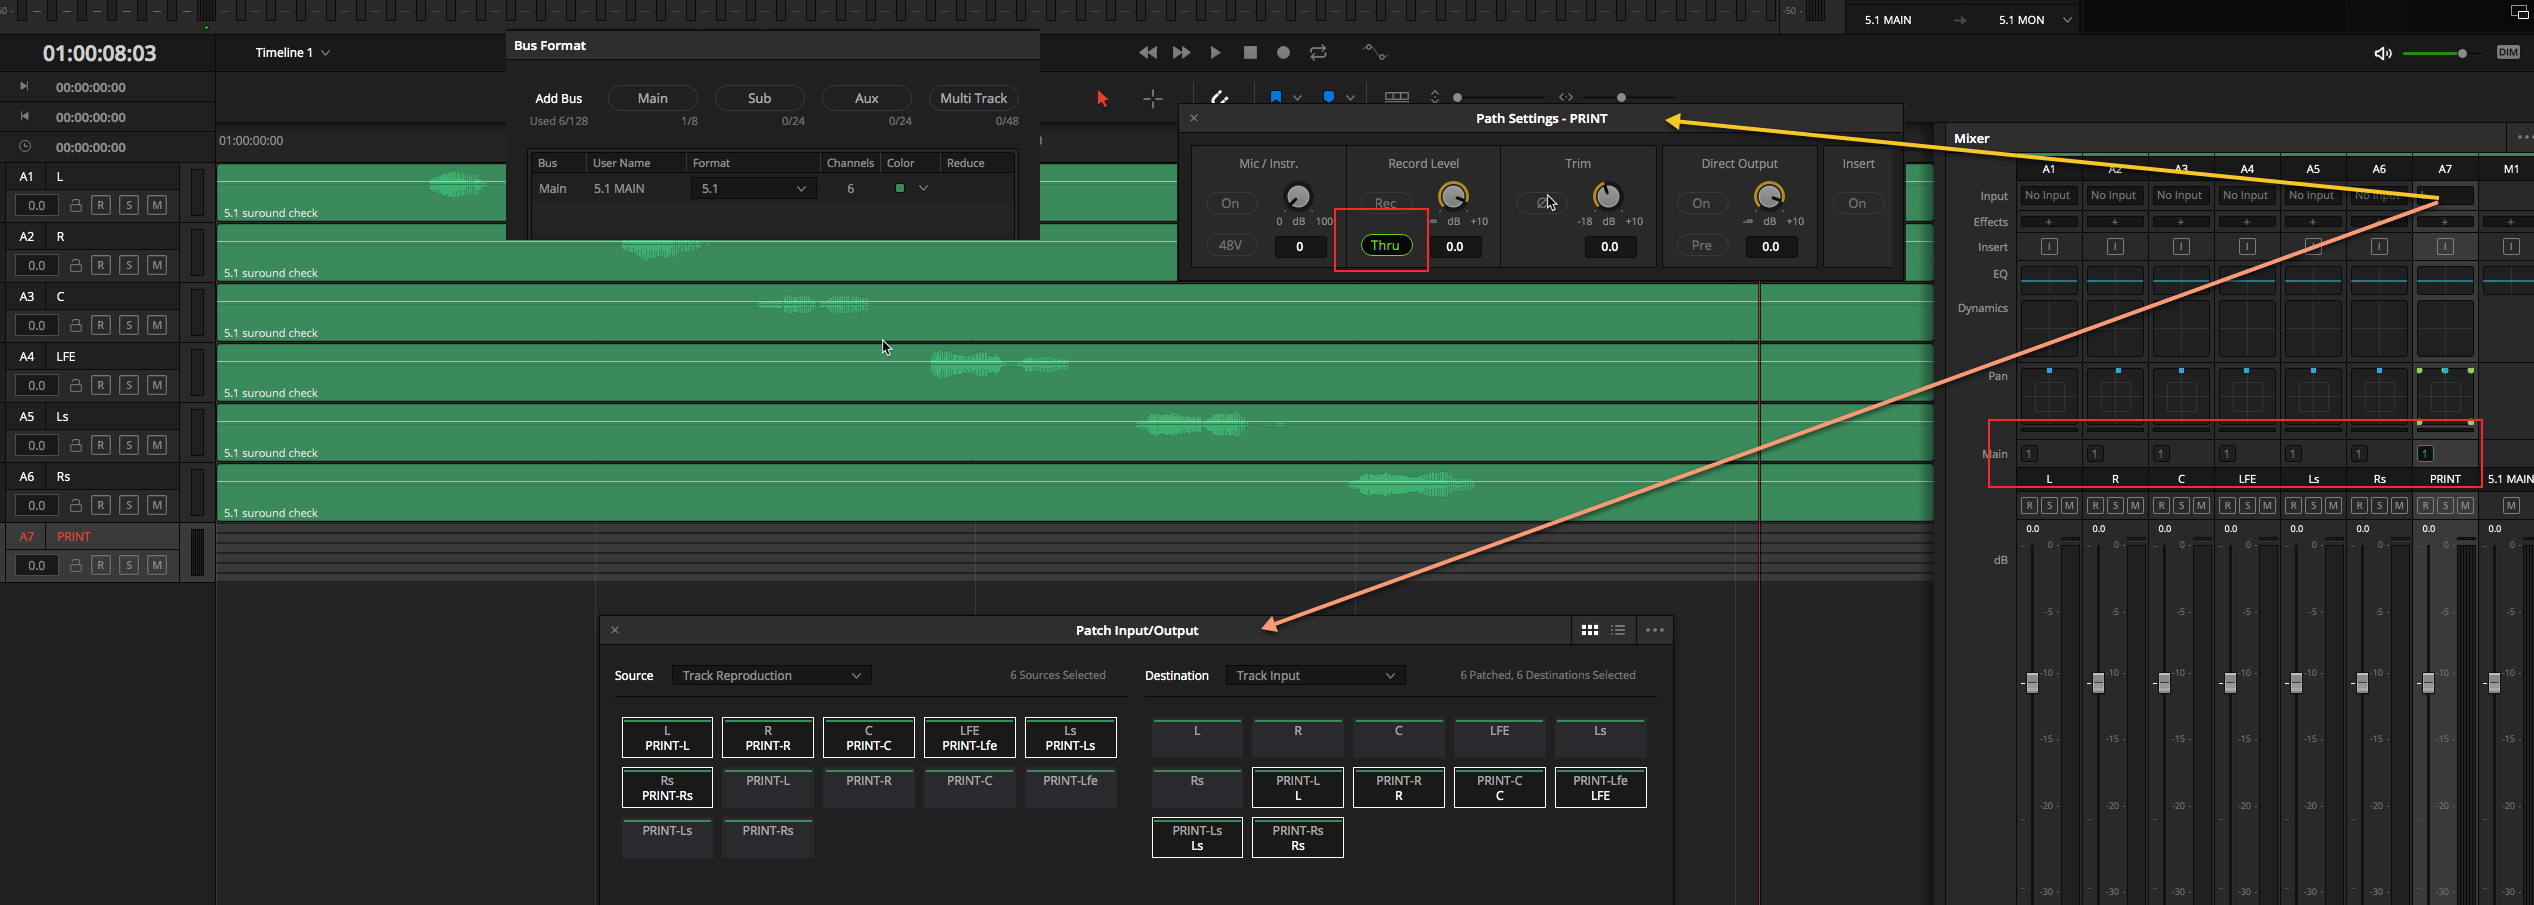Add effect to A2 mixer channel

(2114, 222)
